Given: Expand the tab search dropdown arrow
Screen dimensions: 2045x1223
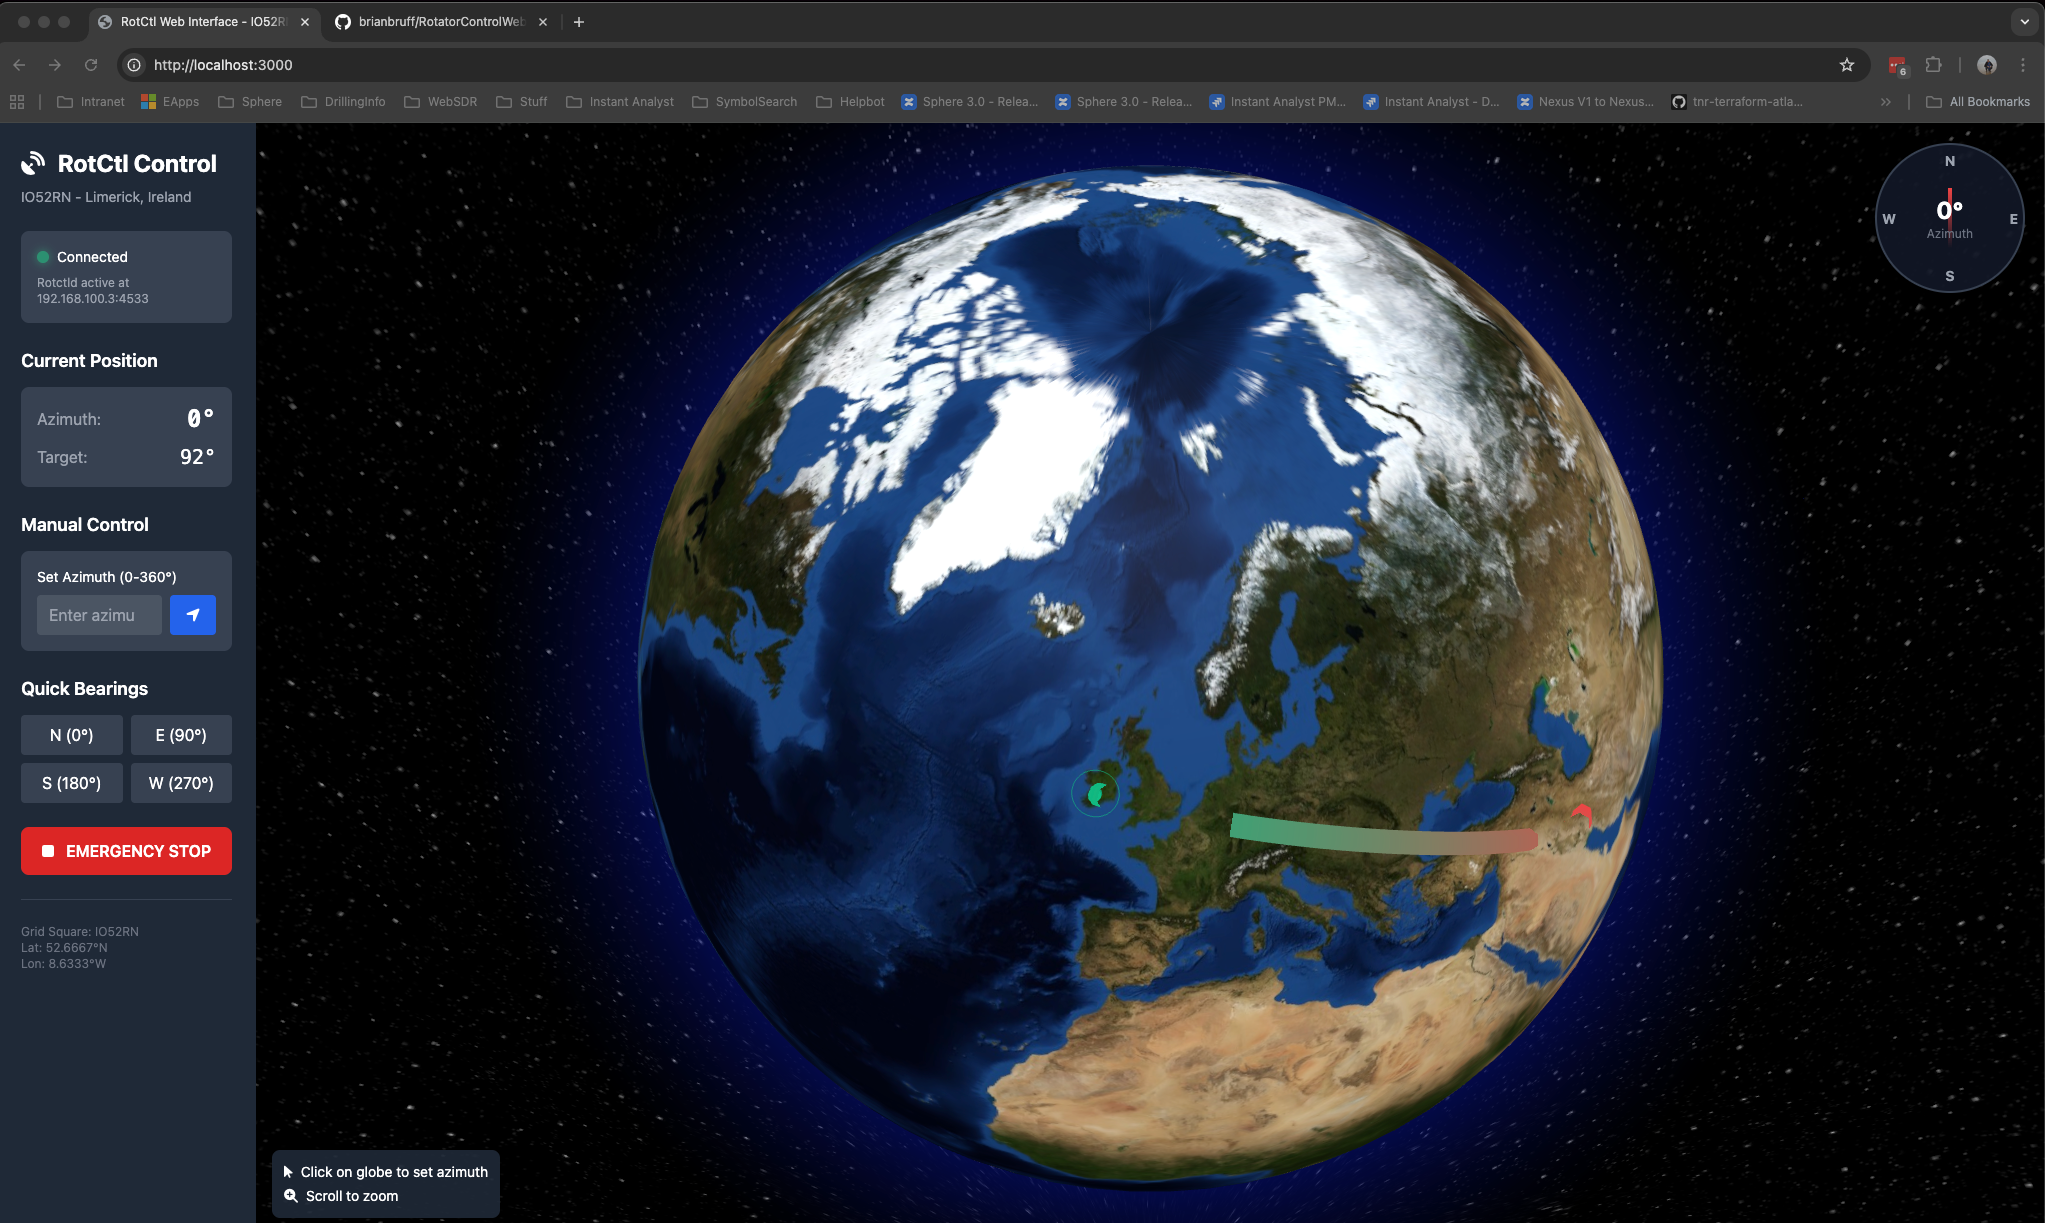Looking at the screenshot, I should click(x=2025, y=22).
